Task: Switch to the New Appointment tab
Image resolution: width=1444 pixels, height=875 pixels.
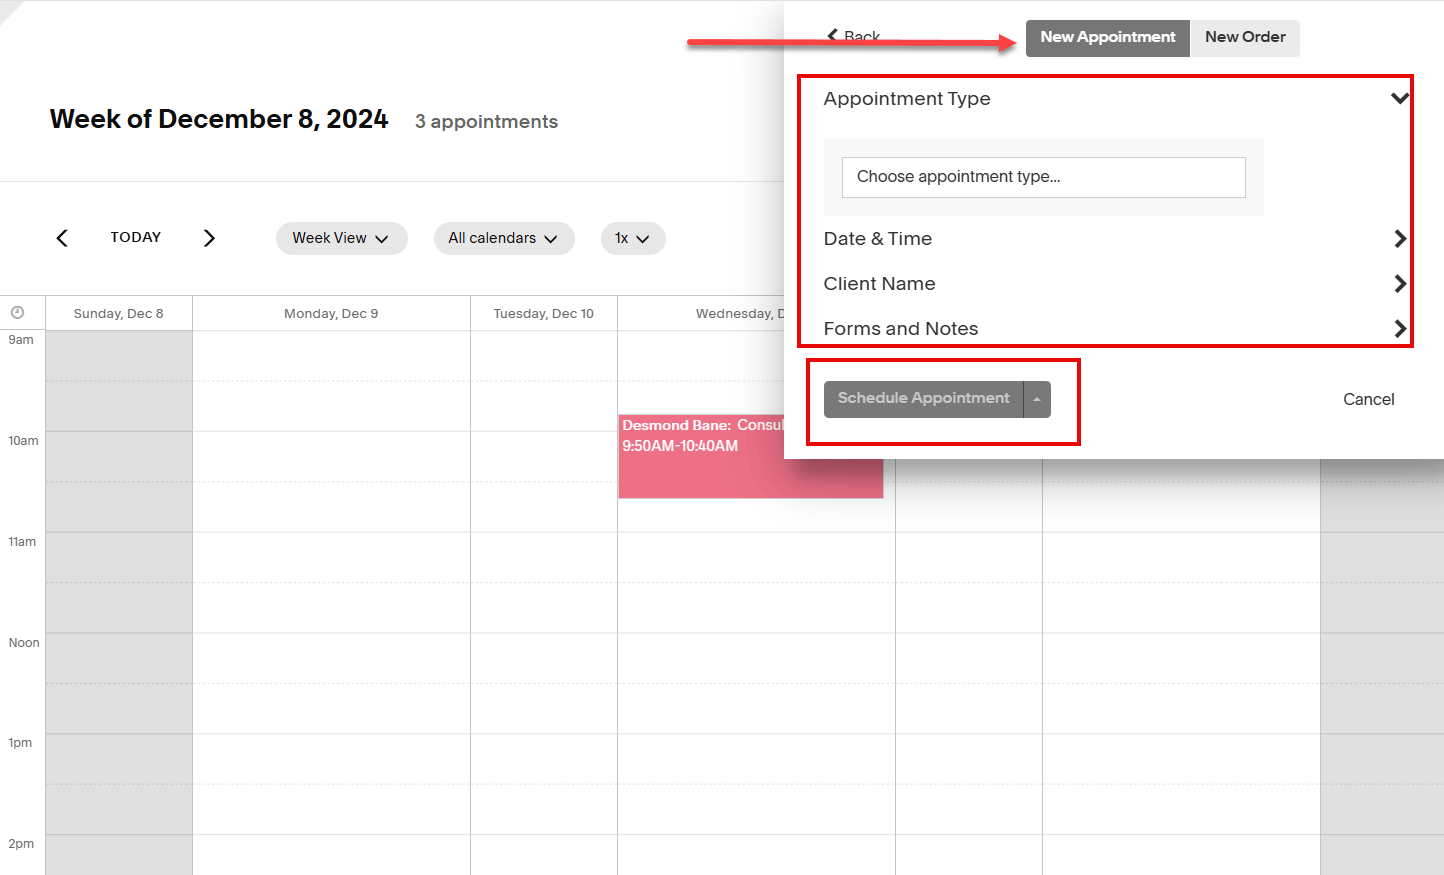Action: [1107, 38]
